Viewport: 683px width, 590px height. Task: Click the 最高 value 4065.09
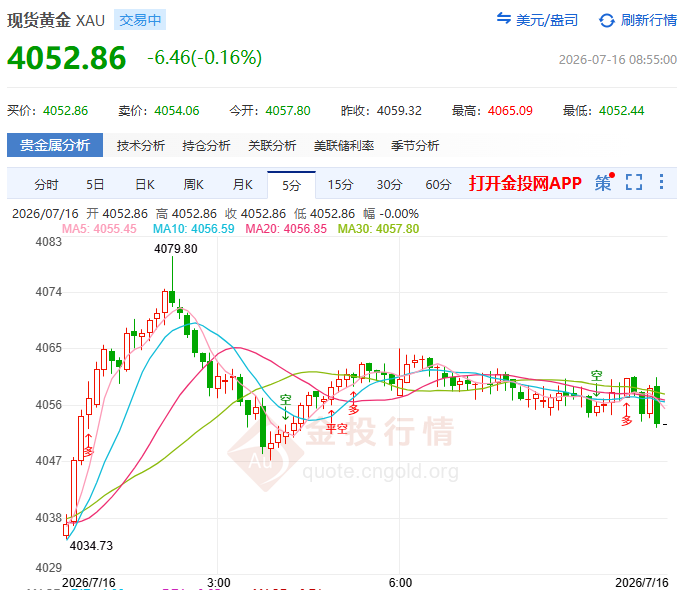(510, 111)
